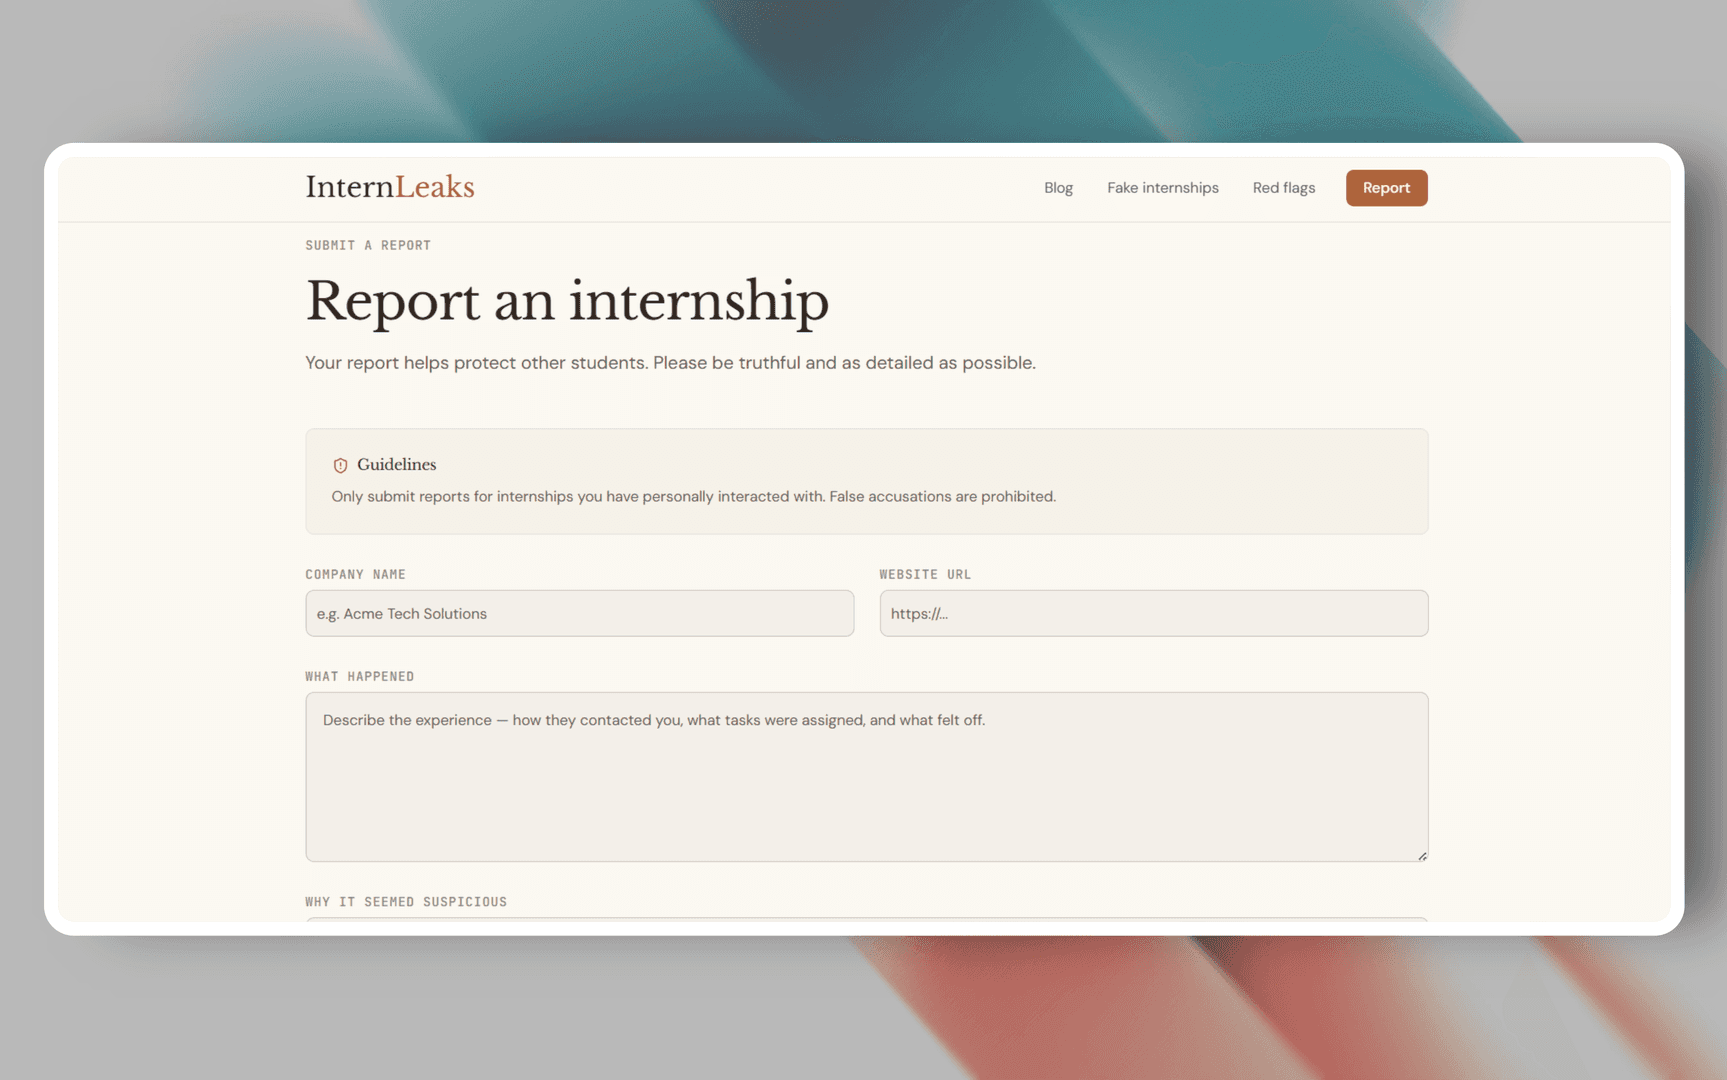Open the Red flags page
The width and height of the screenshot is (1727, 1080).
pyautogui.click(x=1283, y=188)
